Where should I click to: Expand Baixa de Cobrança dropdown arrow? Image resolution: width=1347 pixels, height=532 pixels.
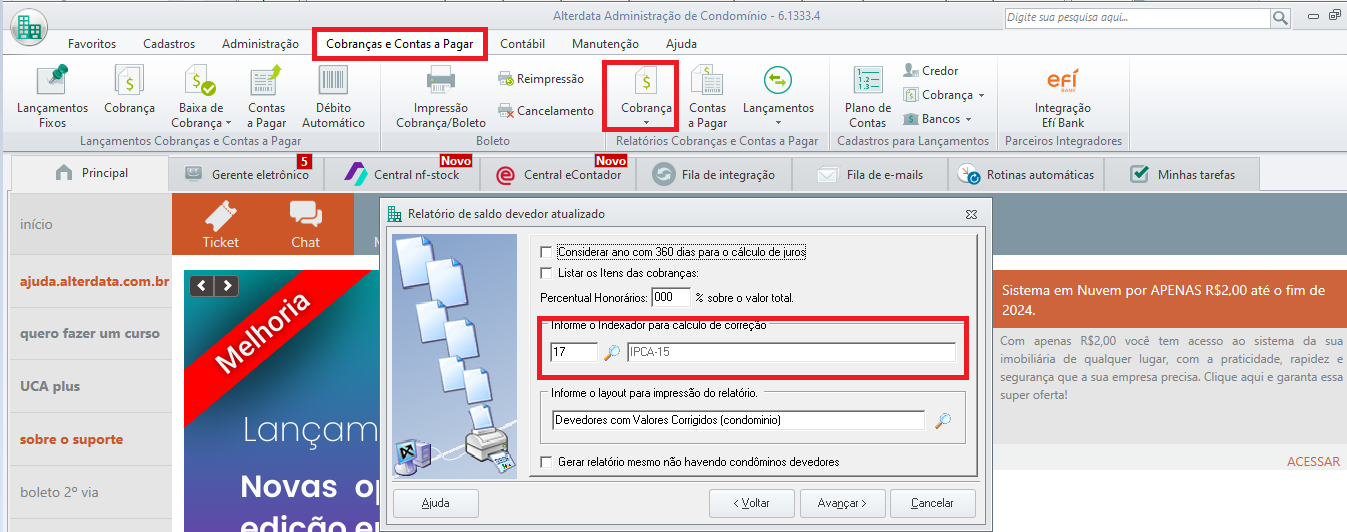click(227, 123)
